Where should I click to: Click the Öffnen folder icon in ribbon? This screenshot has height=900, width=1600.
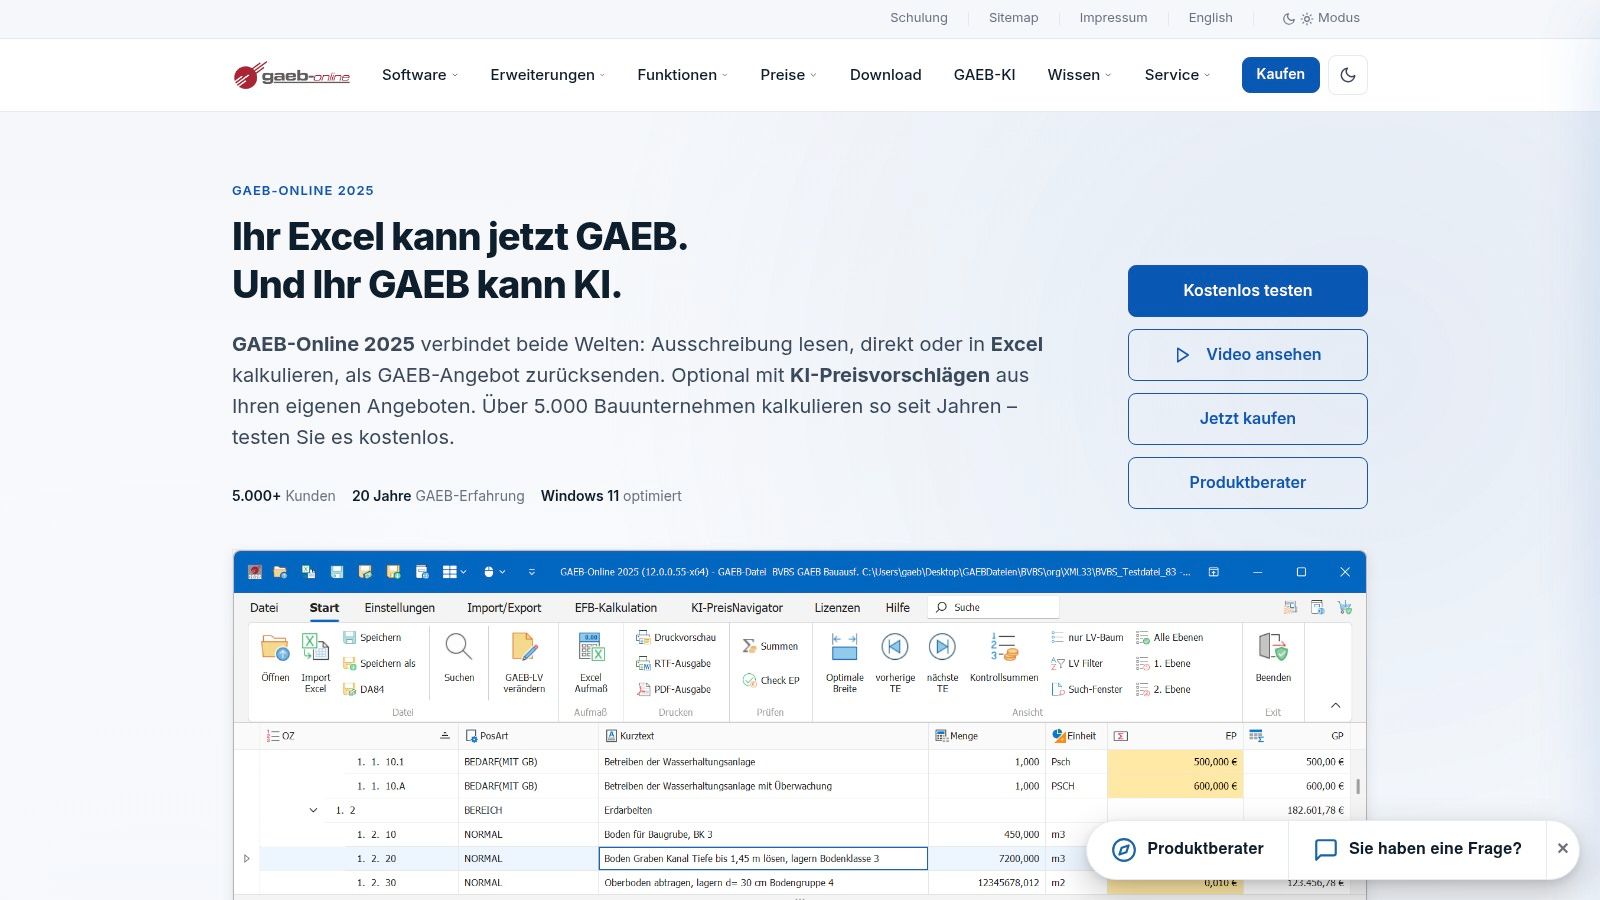tap(275, 648)
